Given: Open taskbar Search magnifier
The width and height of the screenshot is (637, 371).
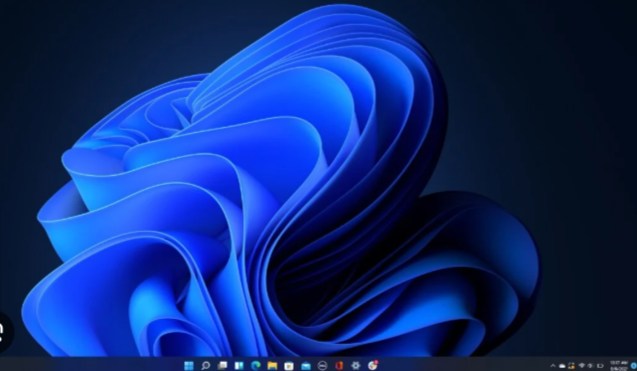Looking at the screenshot, I should (x=206, y=365).
